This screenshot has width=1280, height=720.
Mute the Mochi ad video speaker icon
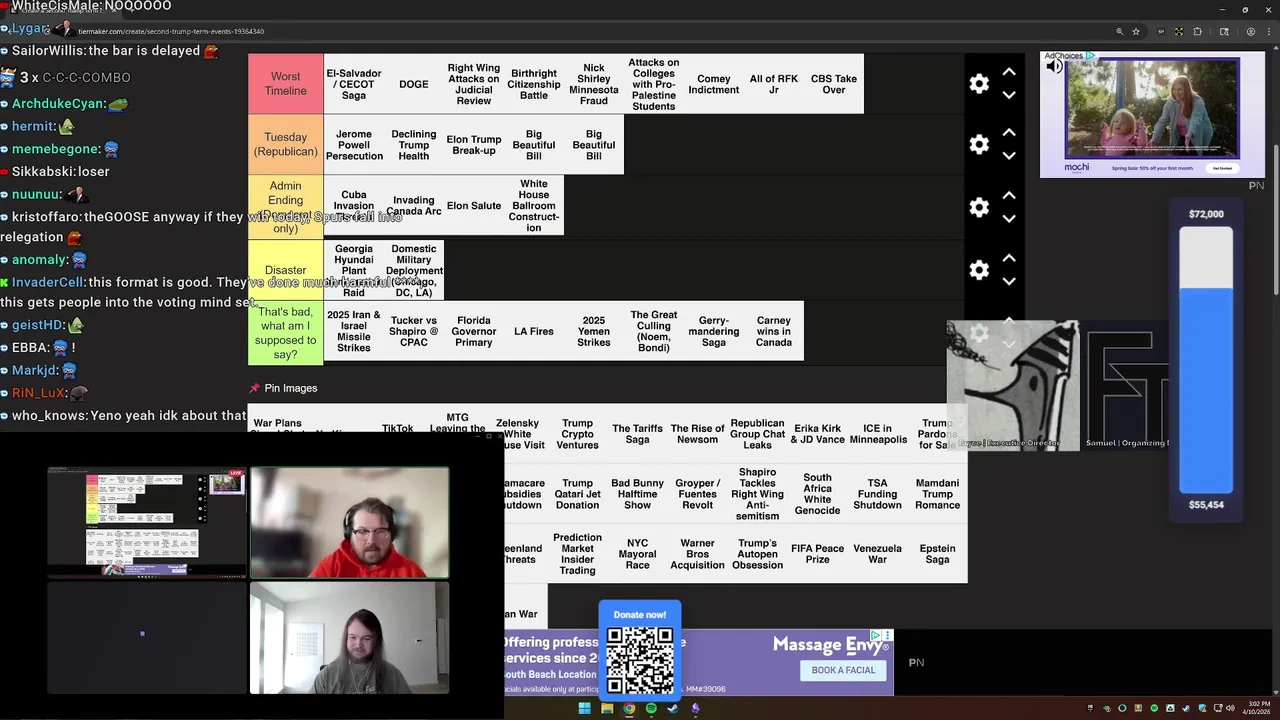coord(1054,67)
